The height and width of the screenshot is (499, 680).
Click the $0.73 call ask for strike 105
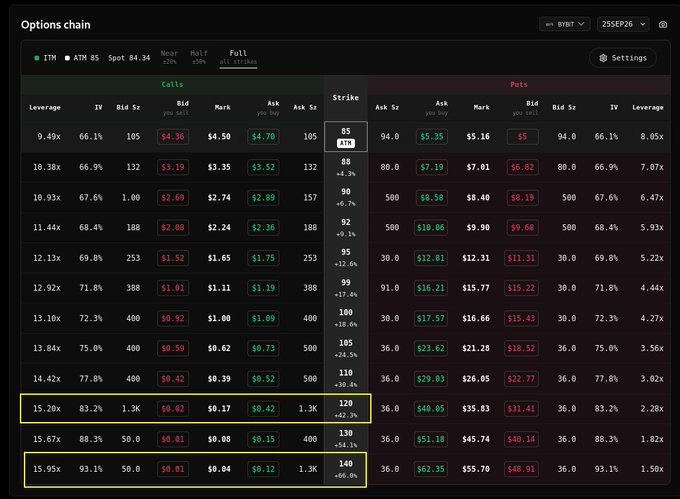pyautogui.click(x=263, y=348)
